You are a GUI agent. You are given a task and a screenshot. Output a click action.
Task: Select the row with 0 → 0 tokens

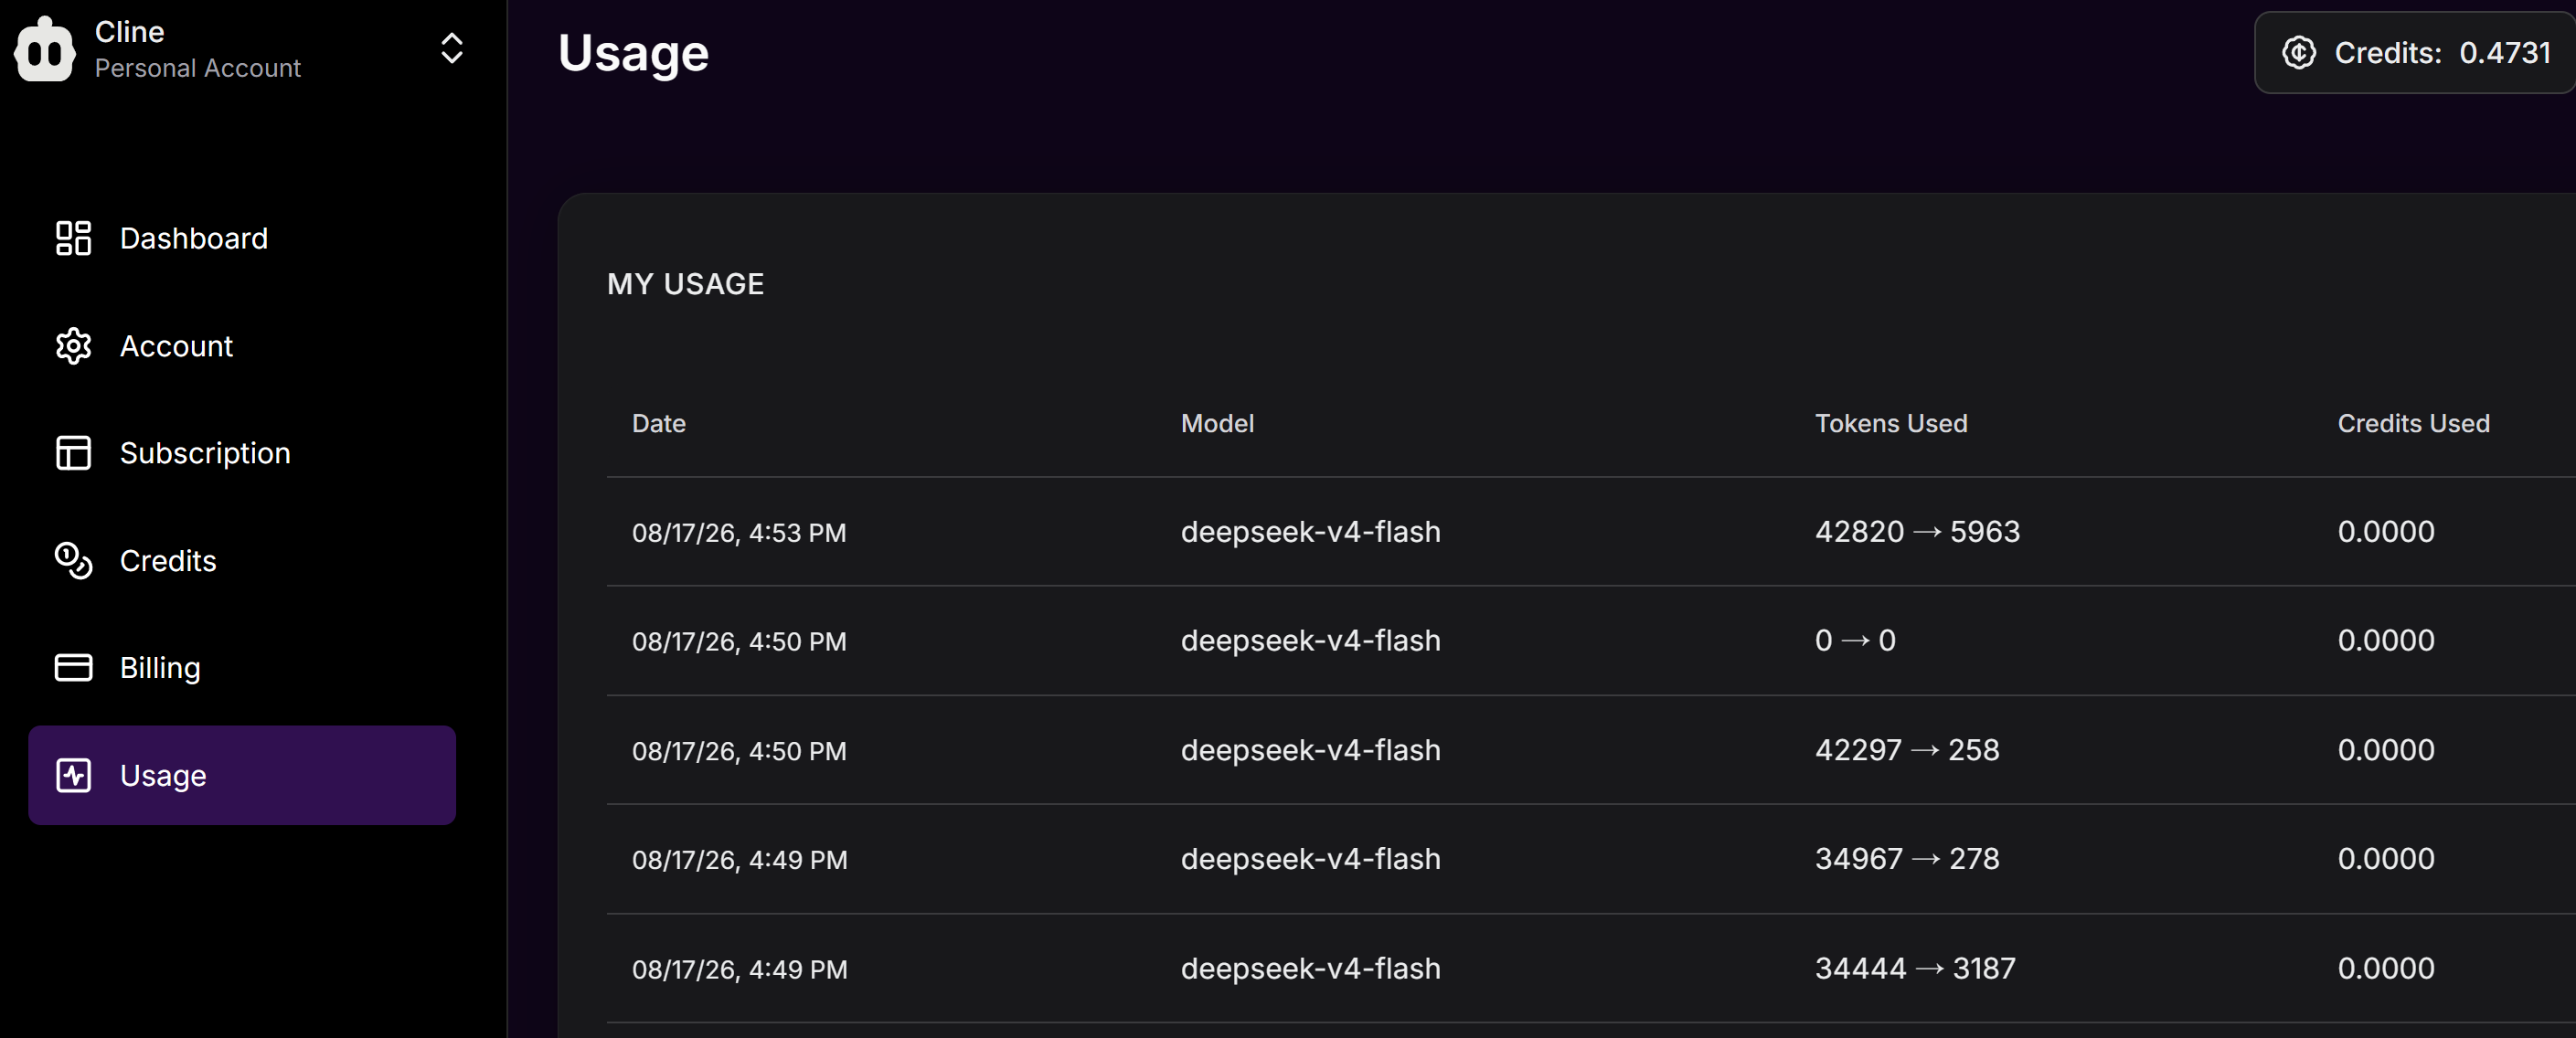tap(1591, 641)
